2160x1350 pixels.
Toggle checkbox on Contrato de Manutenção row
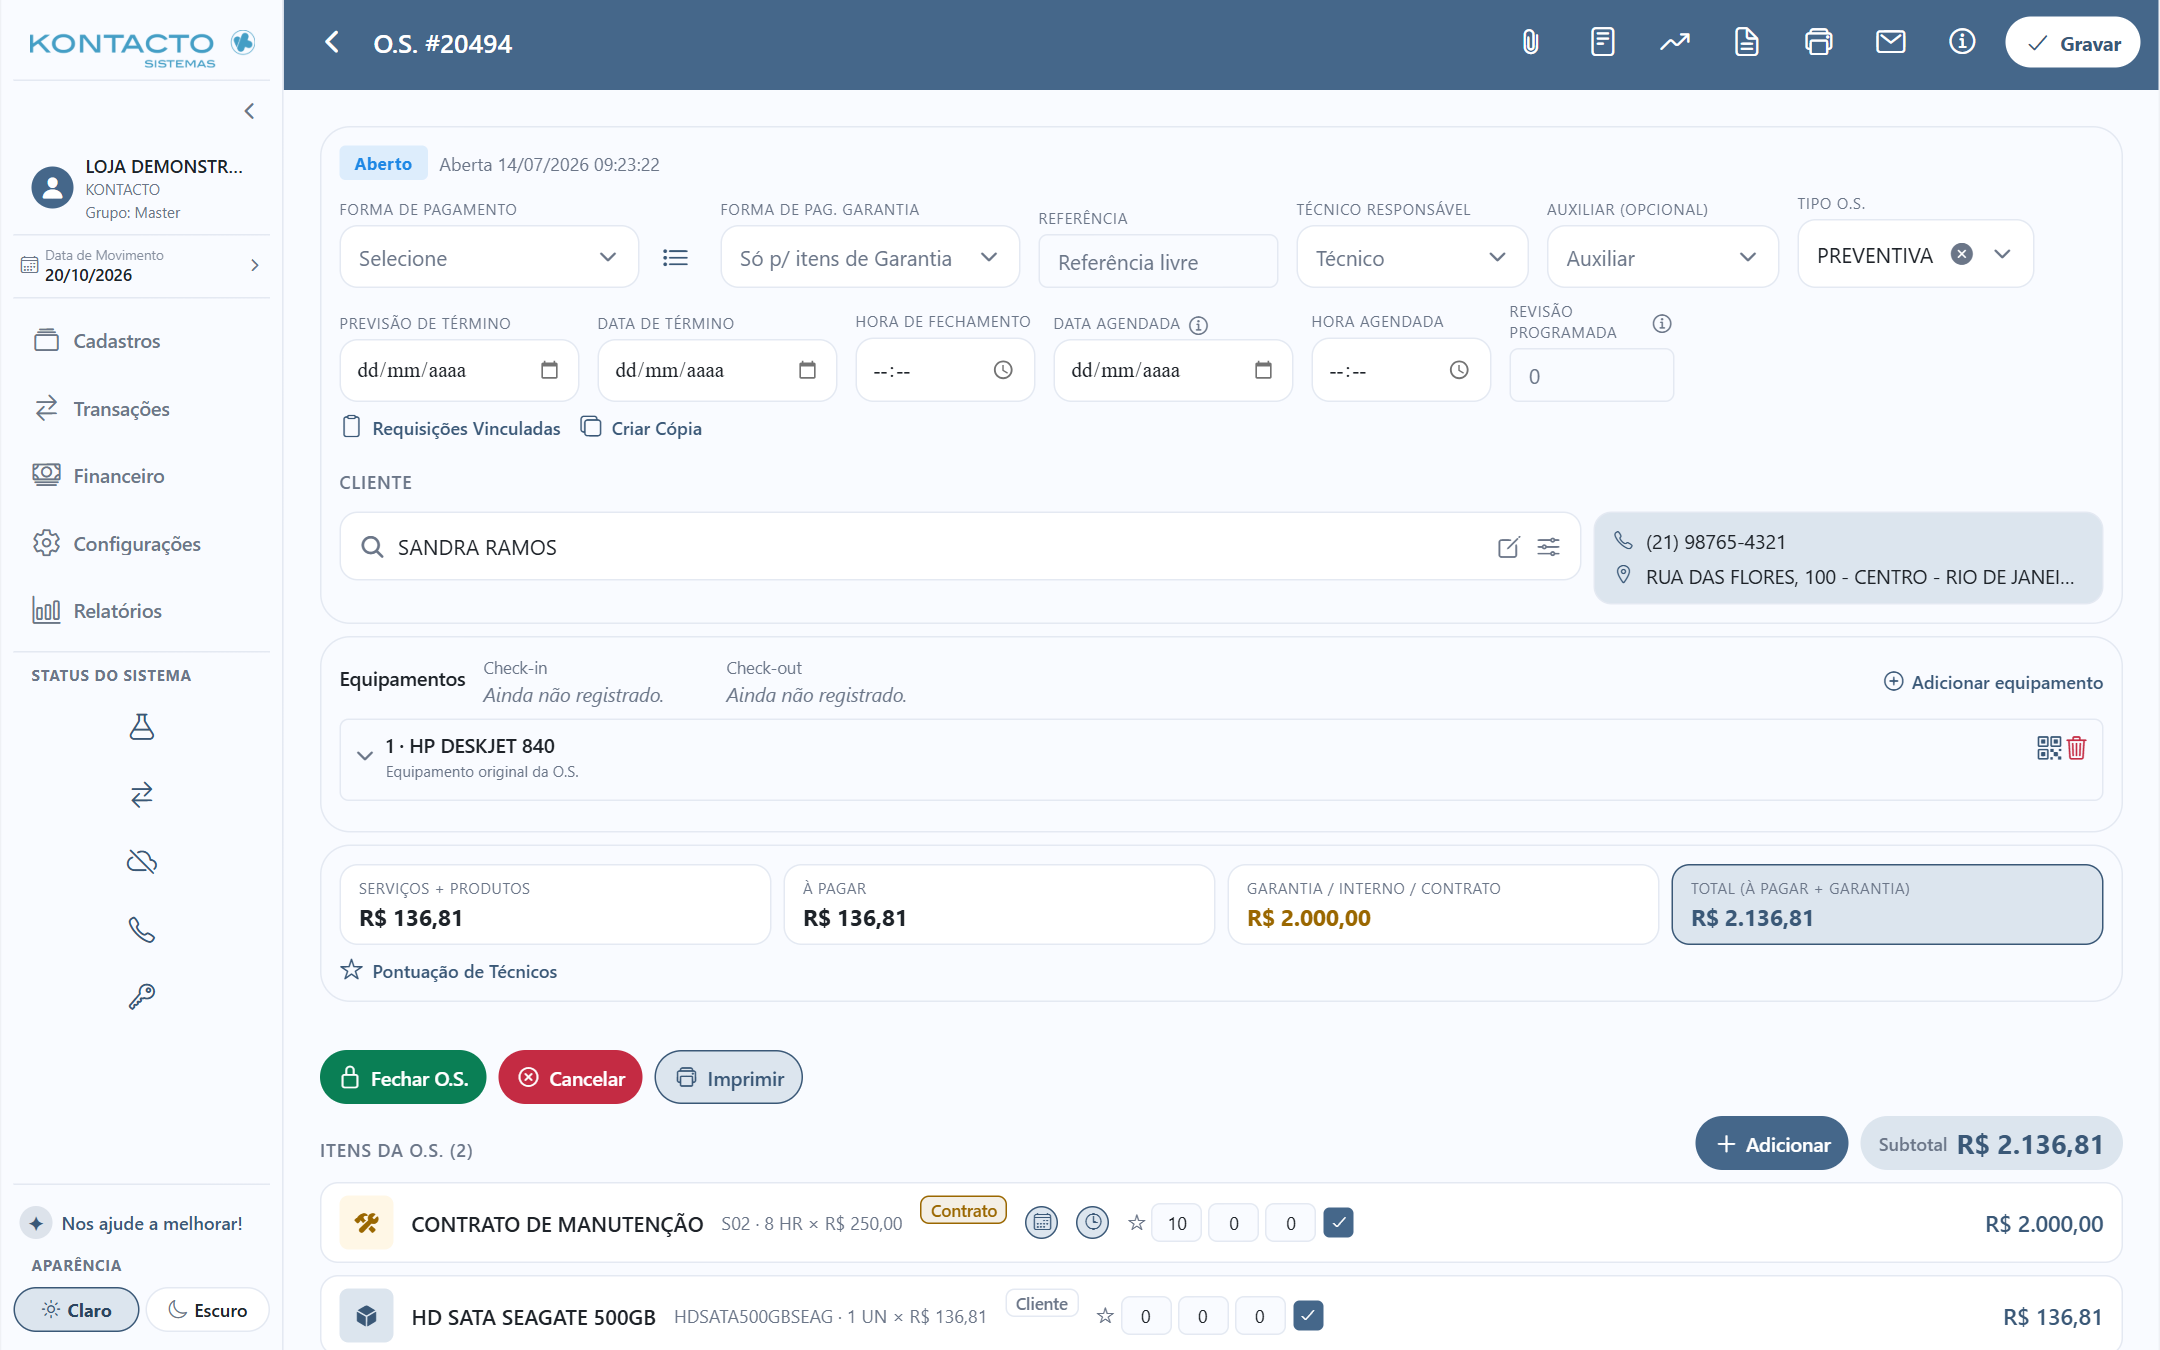click(1338, 1222)
